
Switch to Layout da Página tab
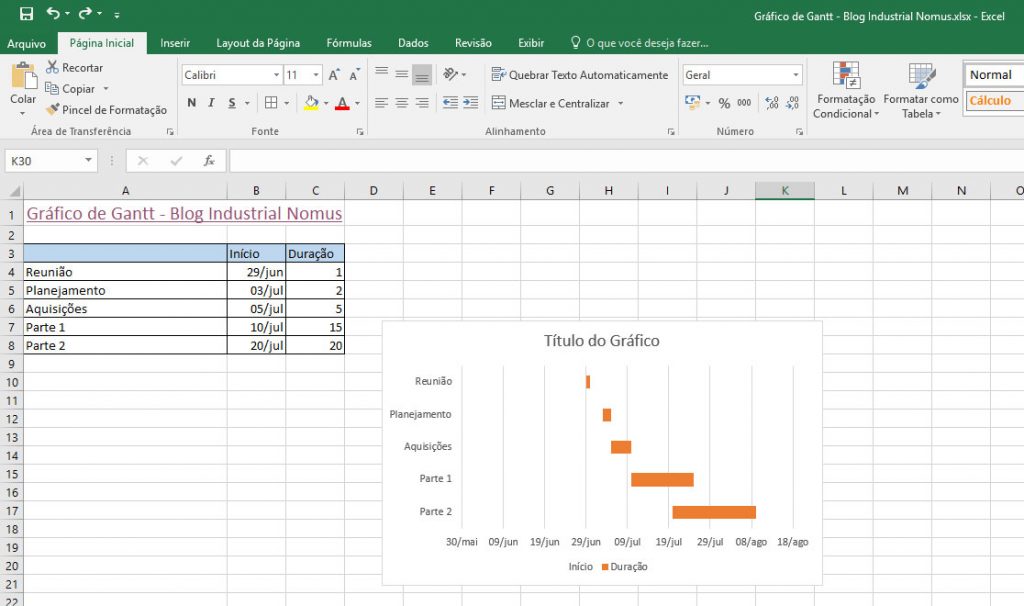pos(258,43)
